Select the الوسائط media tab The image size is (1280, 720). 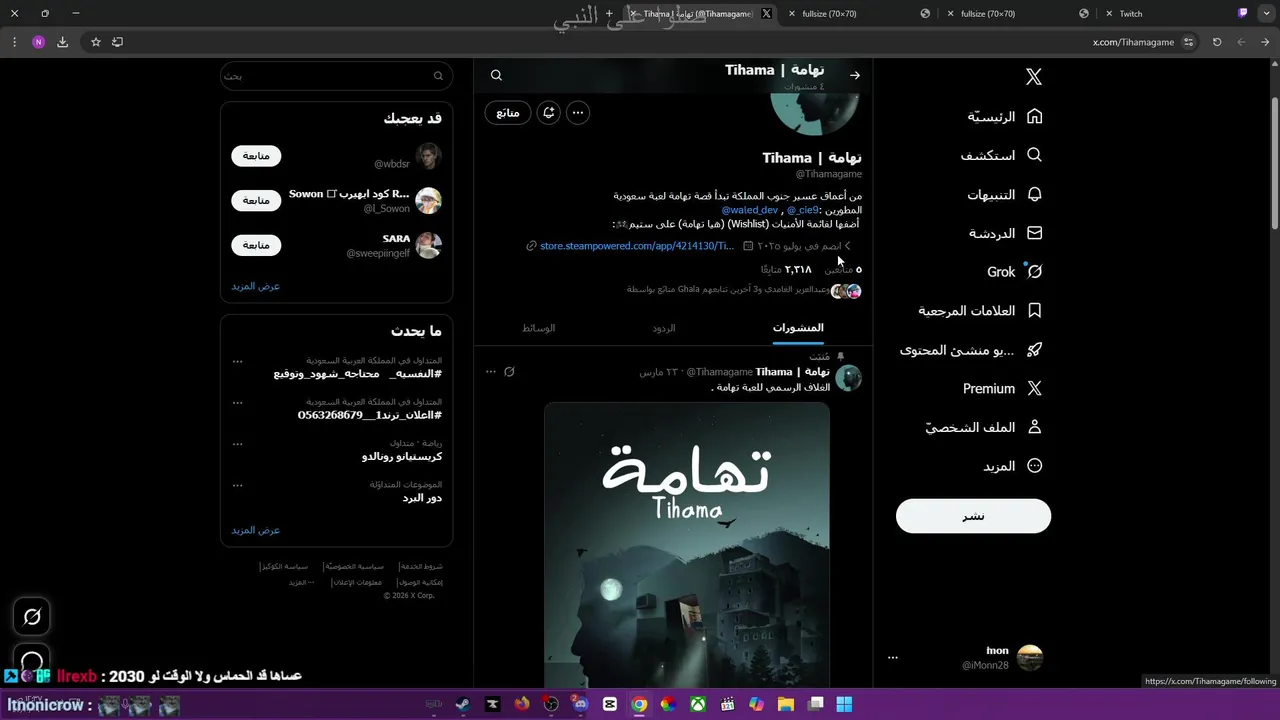pyautogui.click(x=538, y=328)
